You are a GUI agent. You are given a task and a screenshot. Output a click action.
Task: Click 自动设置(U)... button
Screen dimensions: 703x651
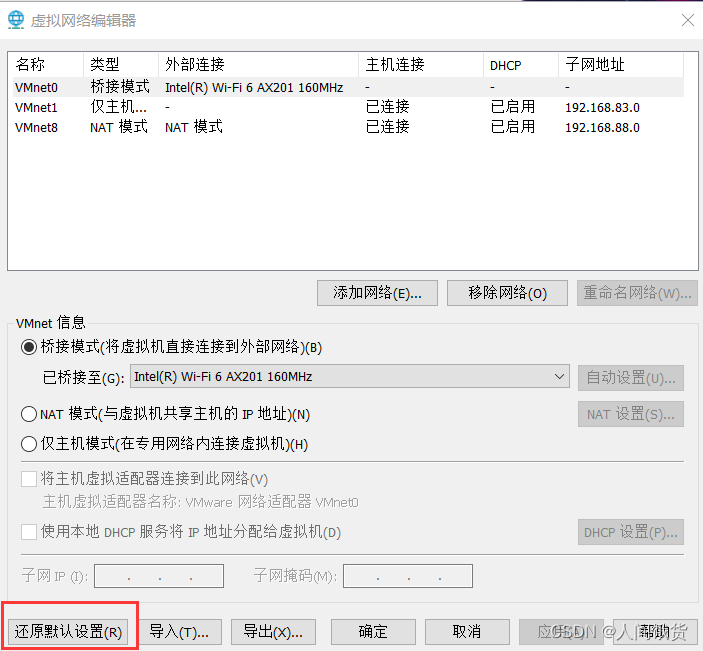pyautogui.click(x=630, y=378)
